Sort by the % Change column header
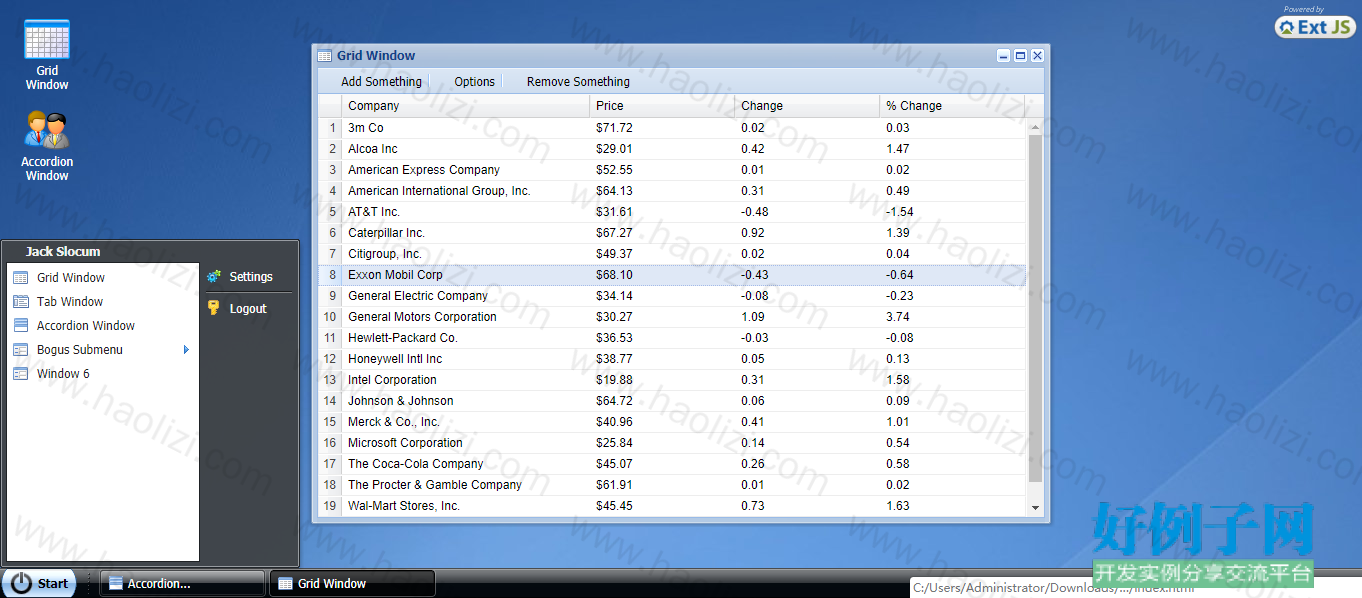Viewport: 1362px width, 598px height. coord(952,106)
